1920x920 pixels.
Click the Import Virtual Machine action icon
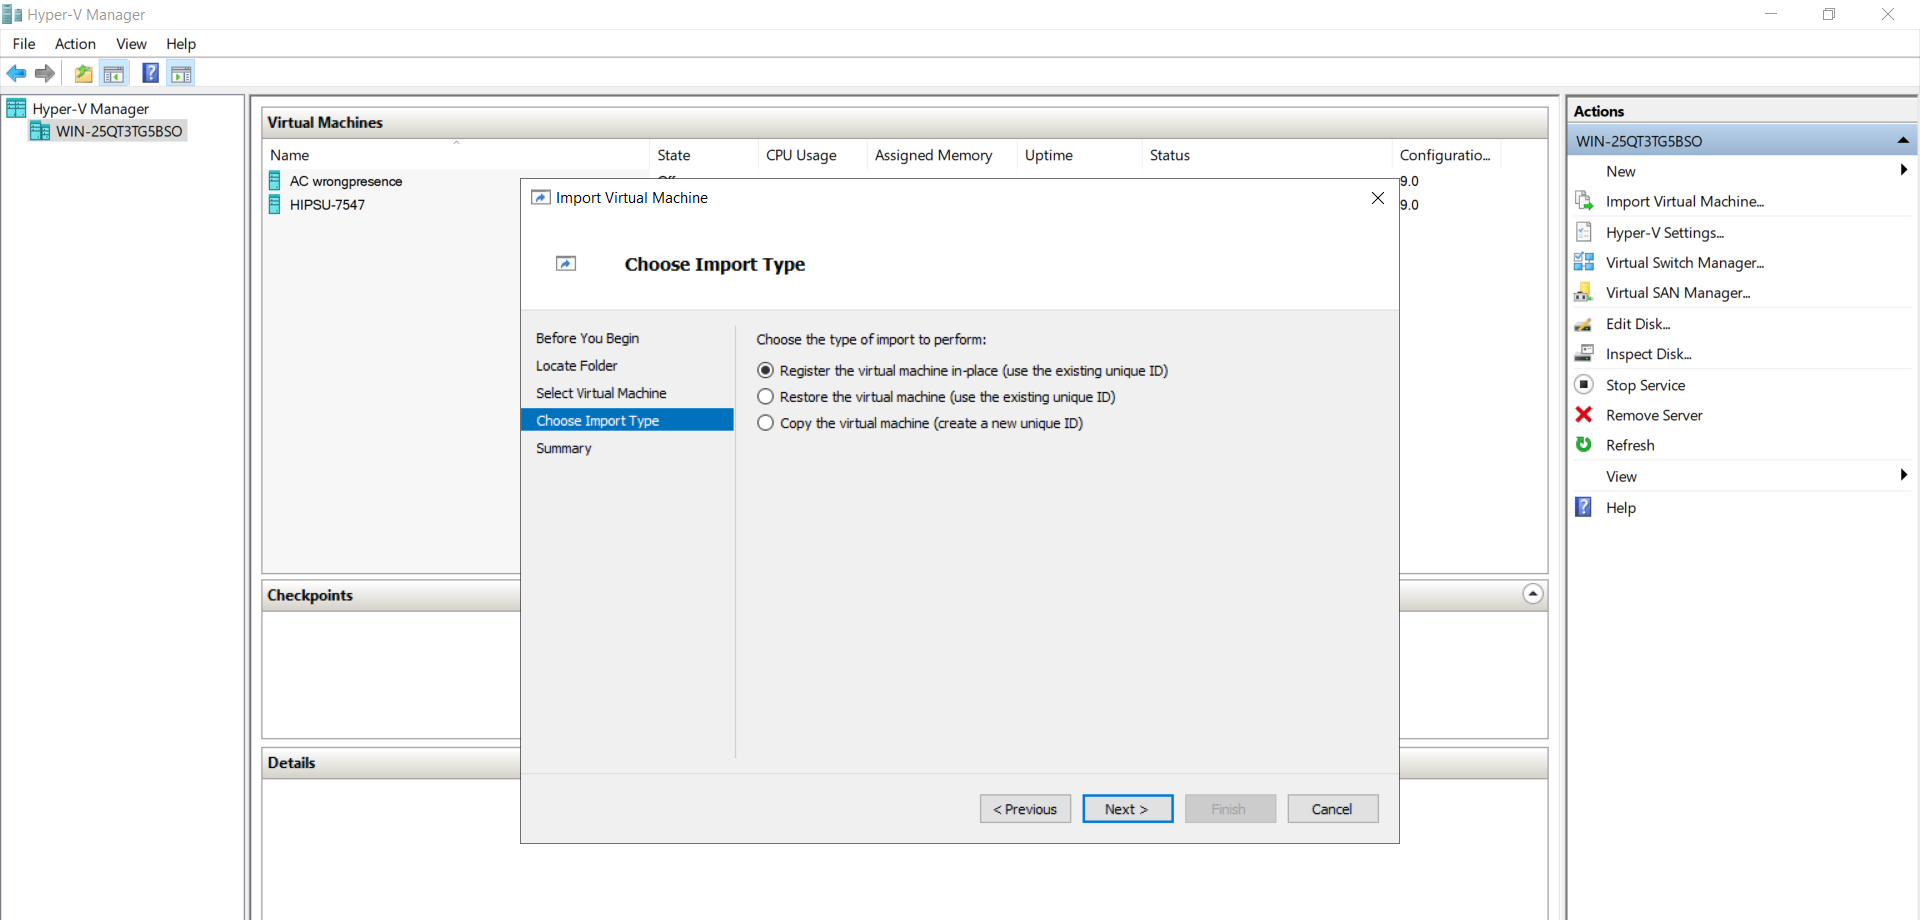[1584, 201]
